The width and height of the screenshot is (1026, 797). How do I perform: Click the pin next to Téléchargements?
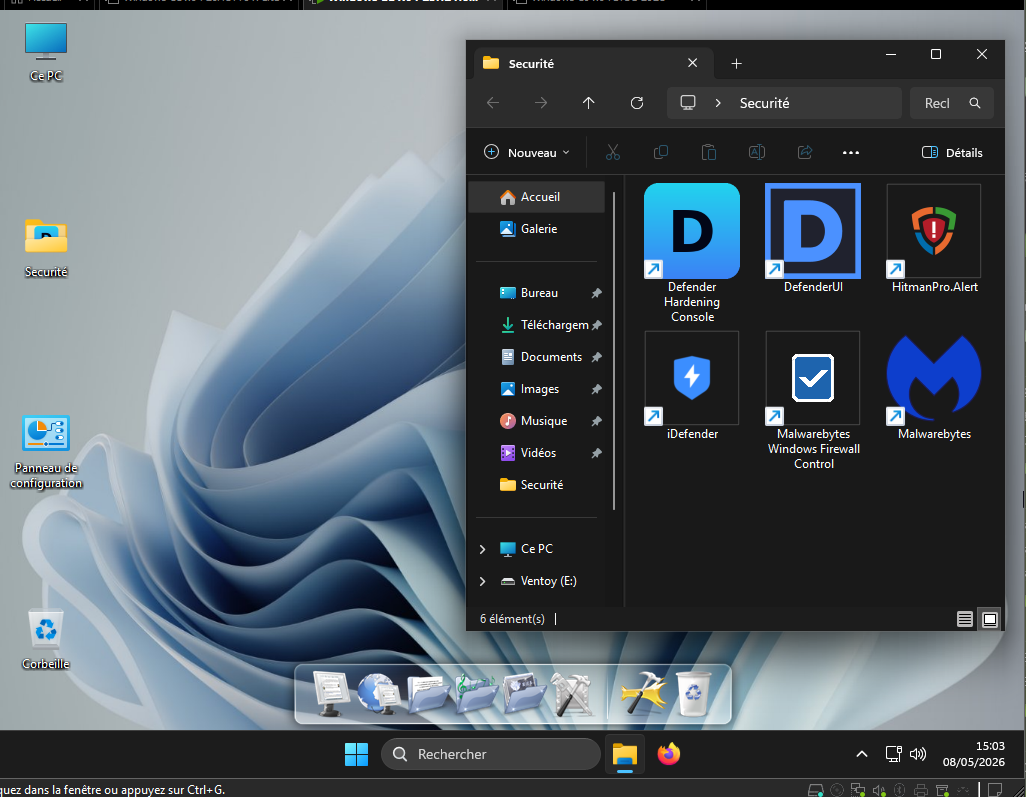pyautogui.click(x=597, y=325)
